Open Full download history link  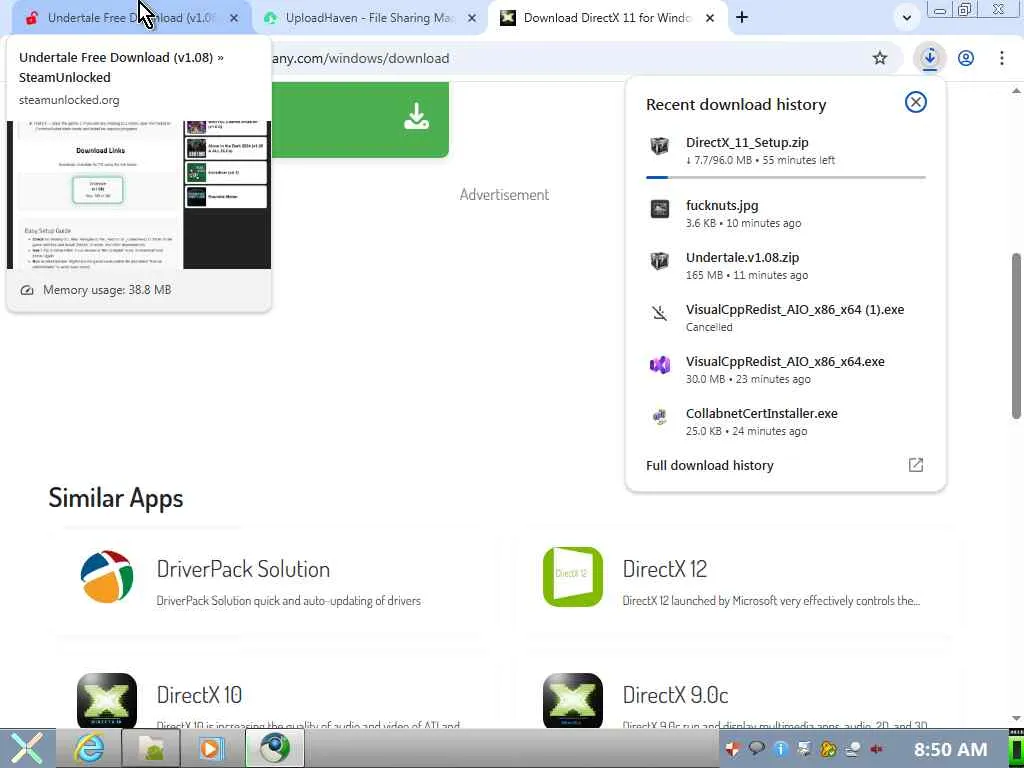710,465
